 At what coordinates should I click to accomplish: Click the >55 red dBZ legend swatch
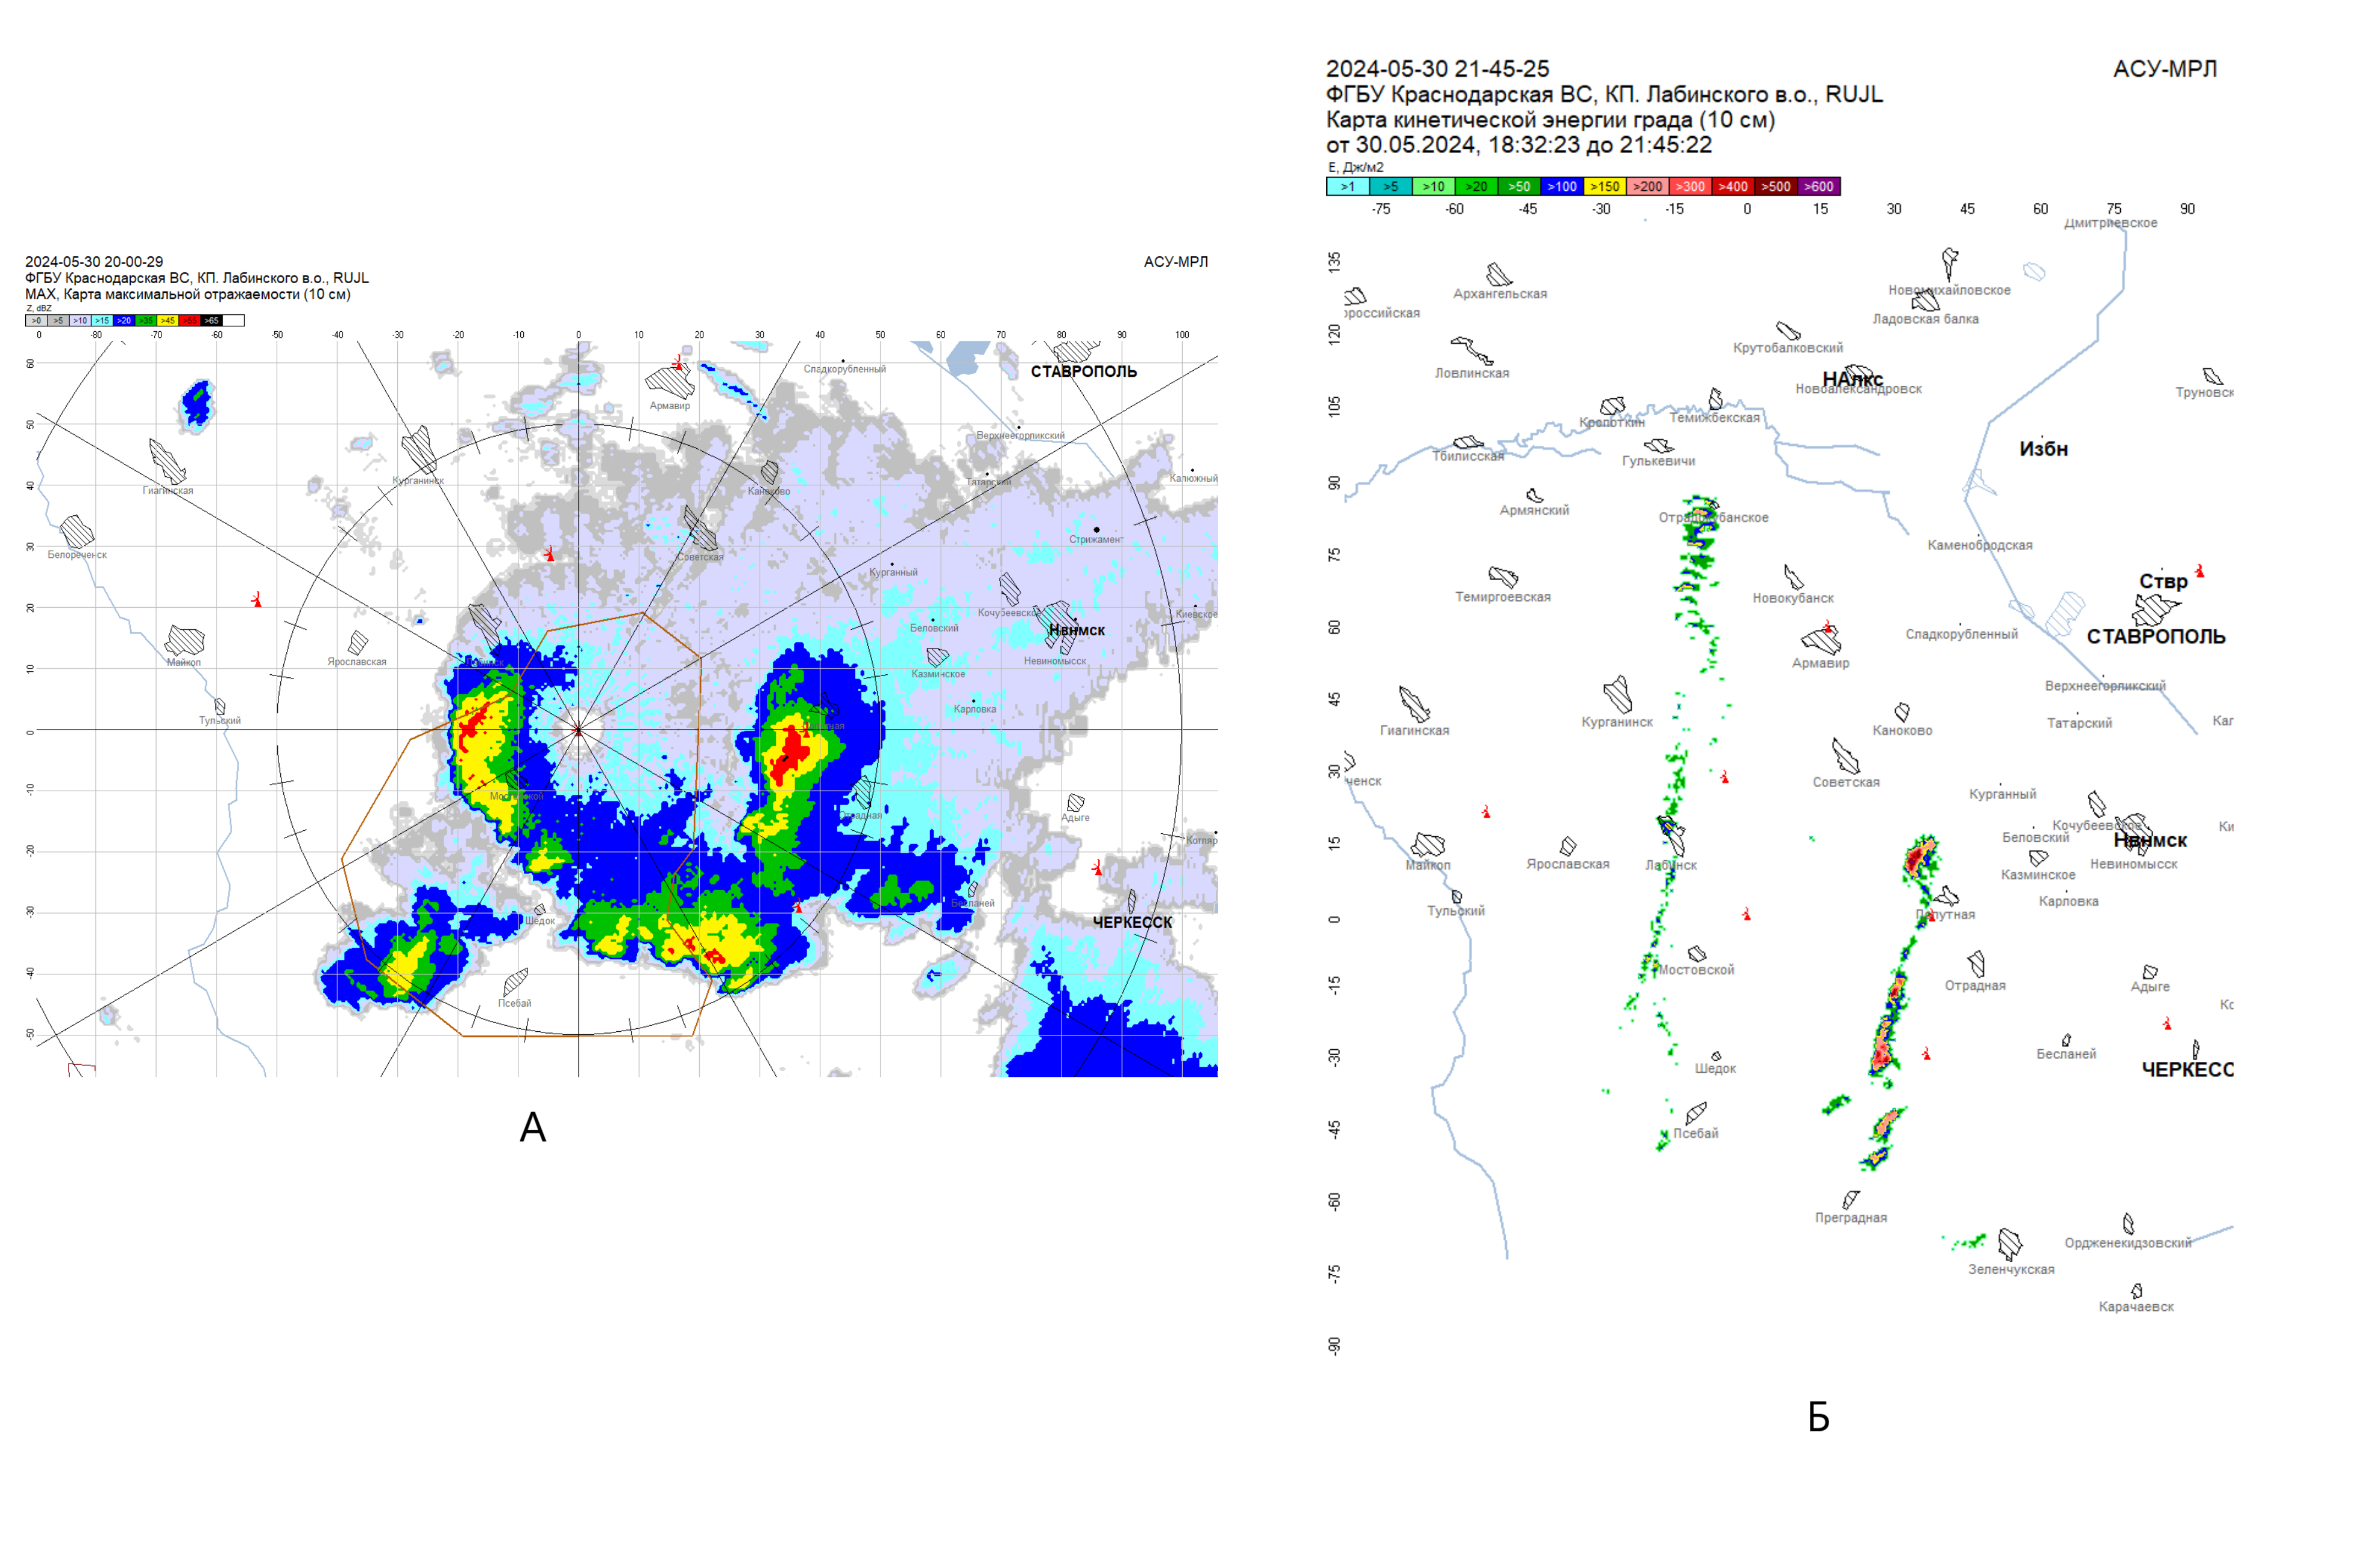[x=189, y=321]
